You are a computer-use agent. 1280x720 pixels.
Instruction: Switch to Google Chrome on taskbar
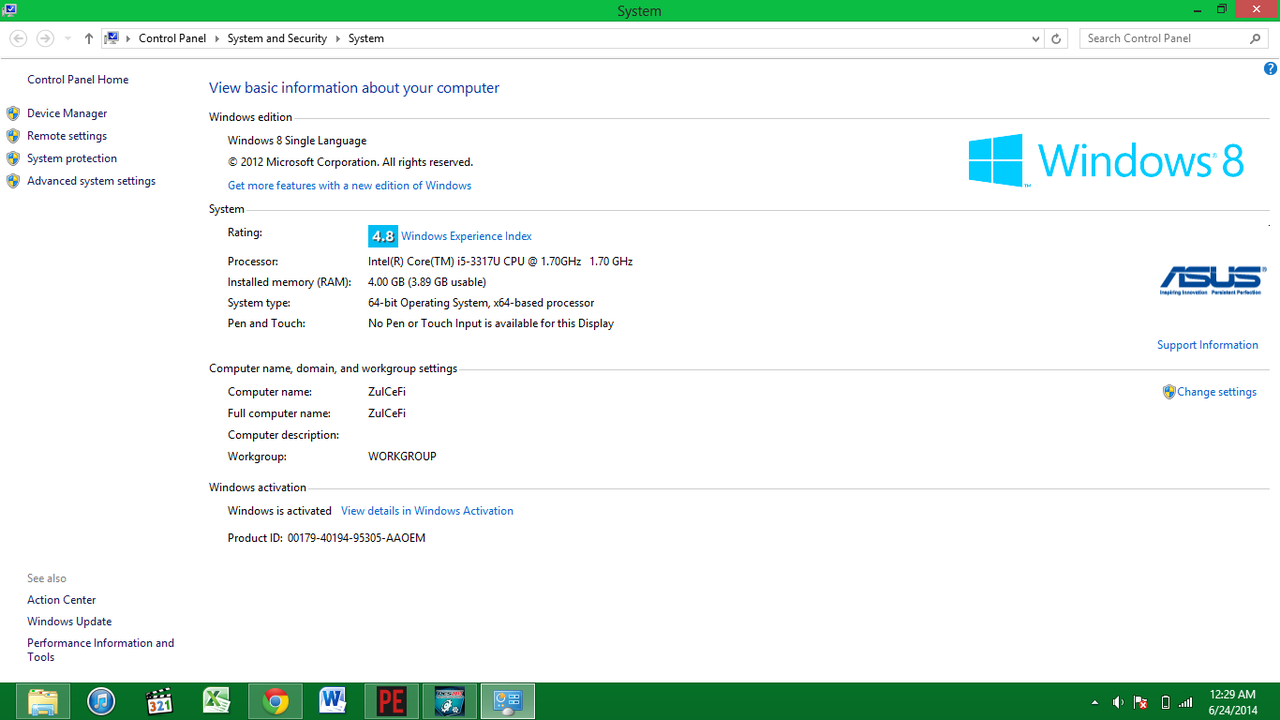coord(275,701)
